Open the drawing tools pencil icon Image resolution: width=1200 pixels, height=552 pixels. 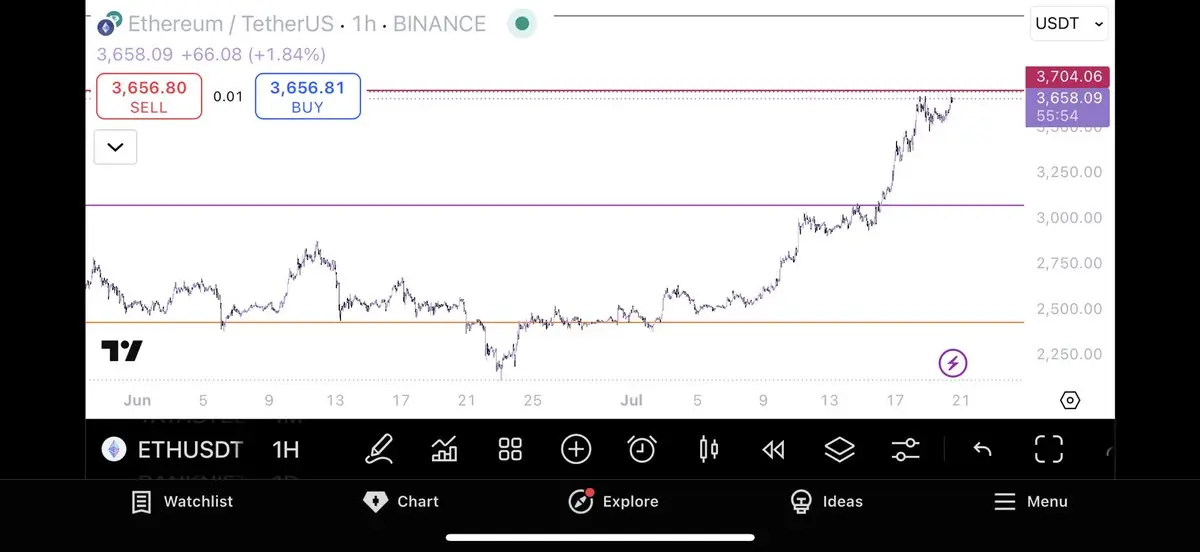point(379,449)
